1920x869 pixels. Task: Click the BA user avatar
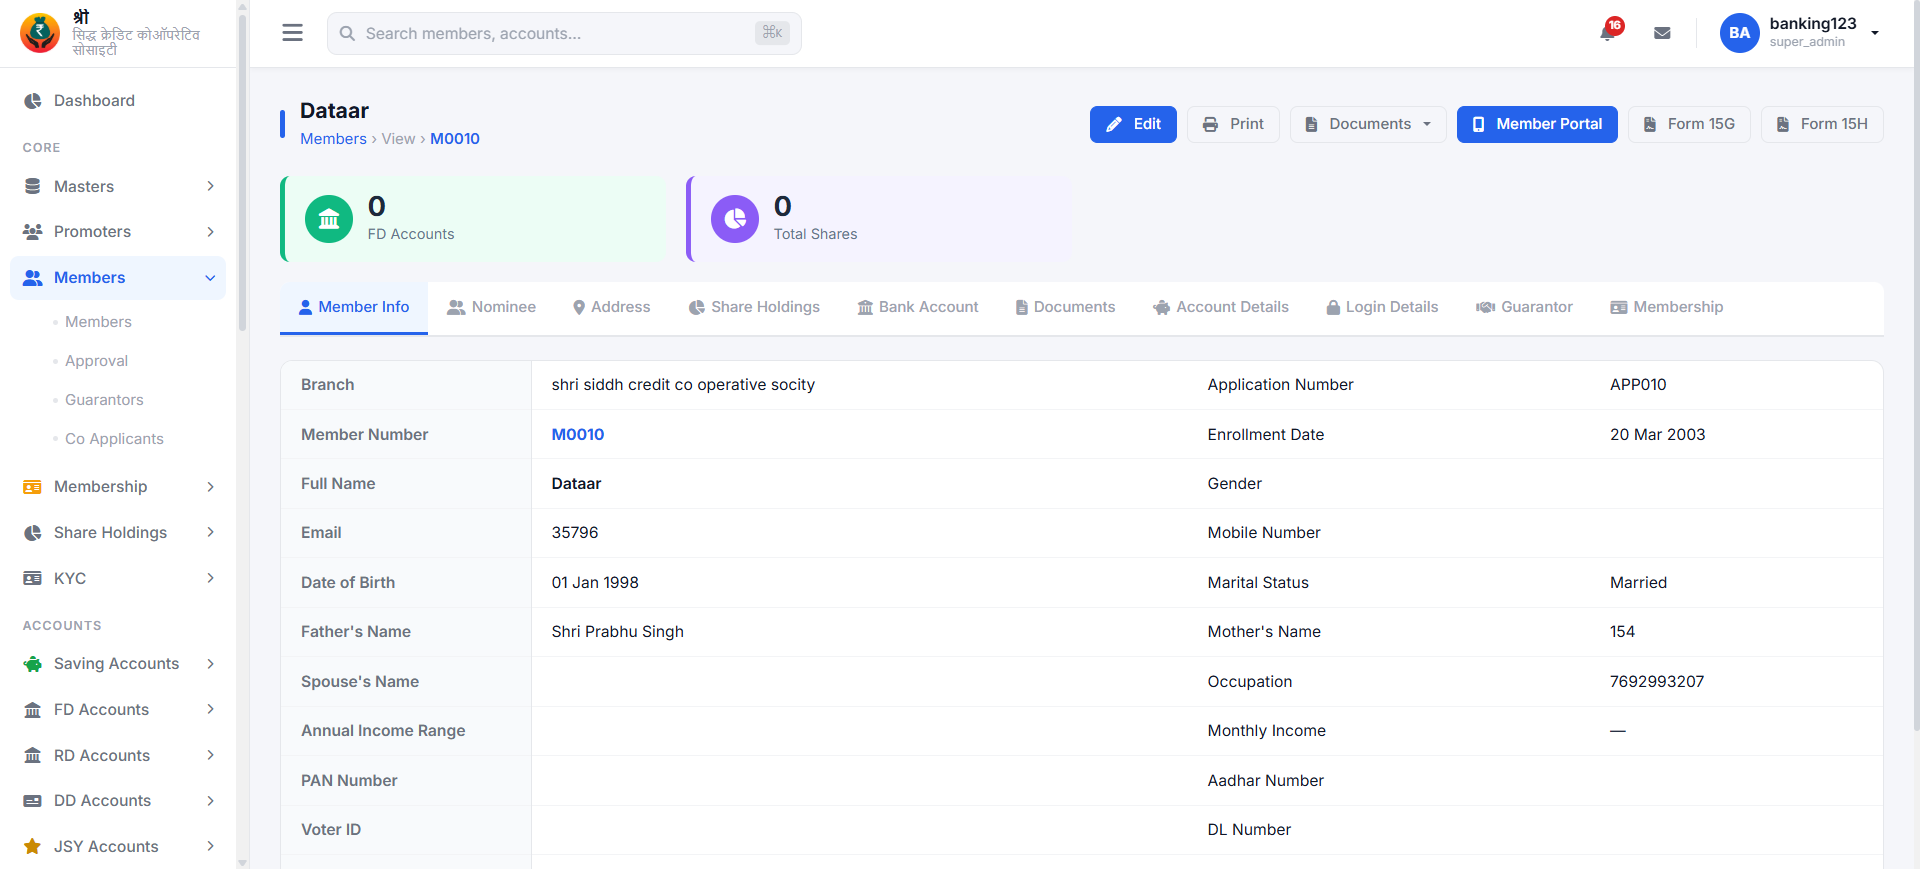[1739, 33]
